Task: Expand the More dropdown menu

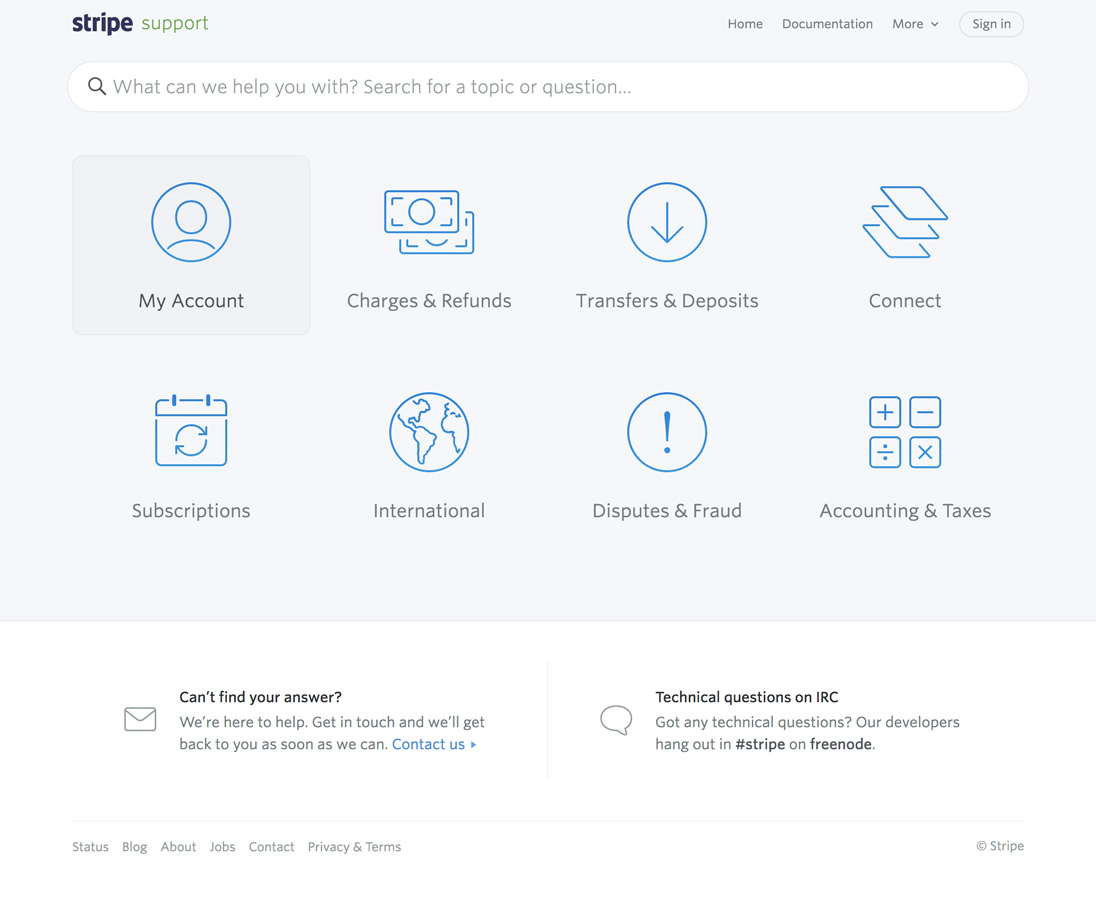Action: coord(915,24)
